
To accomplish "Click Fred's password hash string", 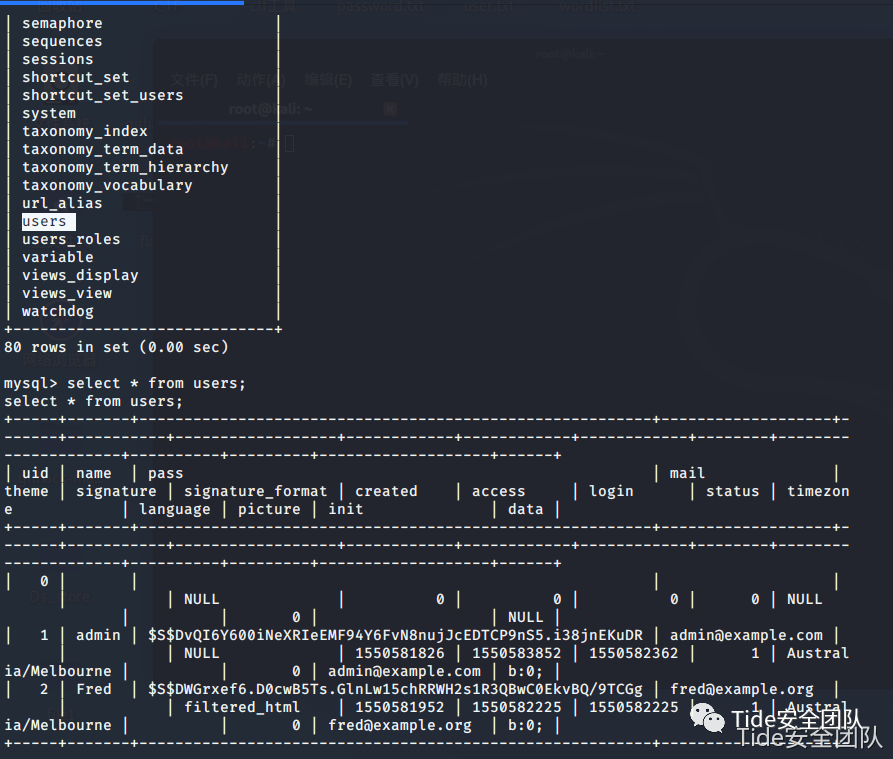I will point(395,689).
